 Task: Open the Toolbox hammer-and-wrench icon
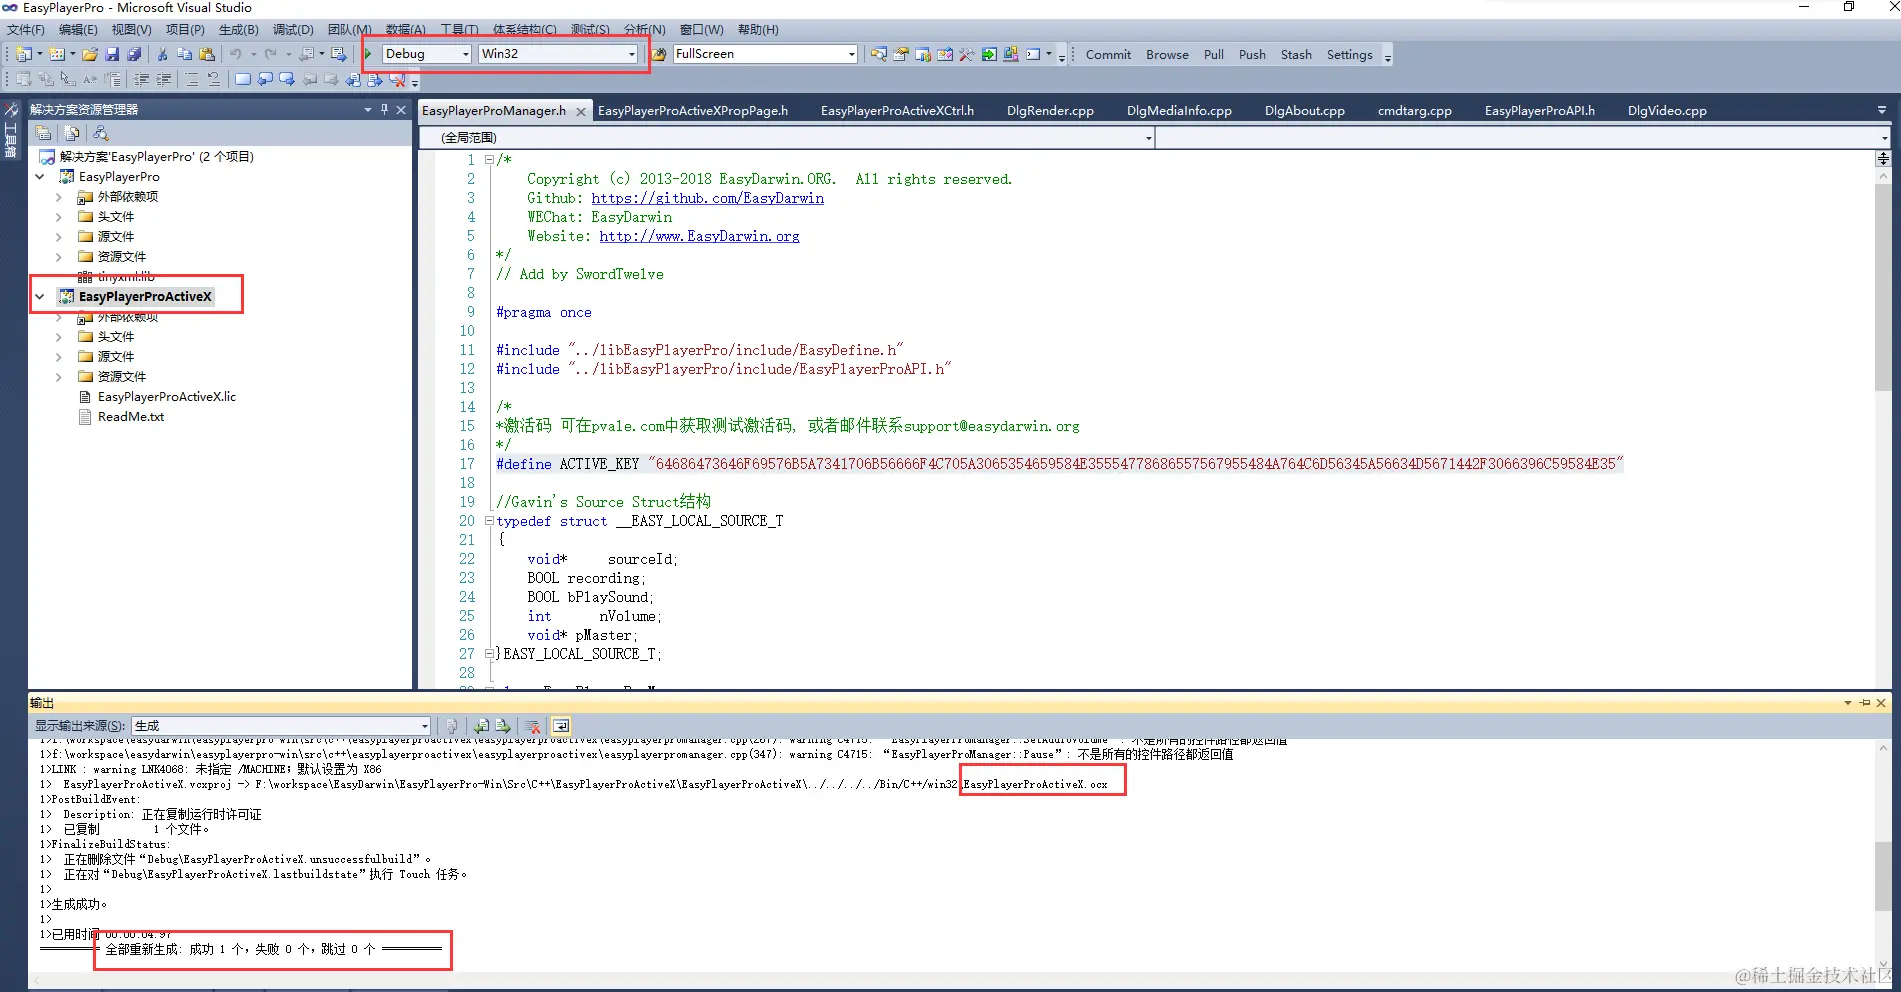[966, 54]
